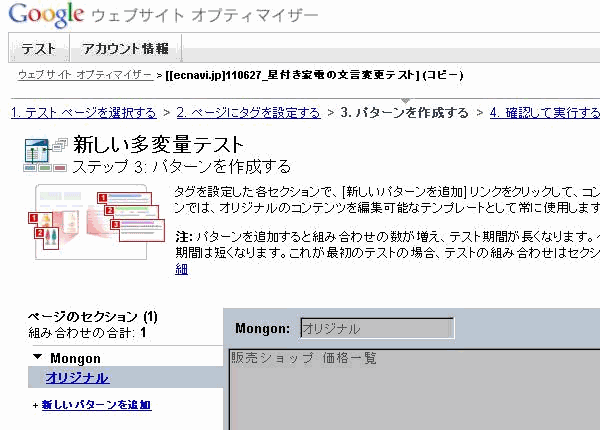Click the Google logo
Image resolution: width=600 pixels, height=430 pixels.
(x=46, y=15)
